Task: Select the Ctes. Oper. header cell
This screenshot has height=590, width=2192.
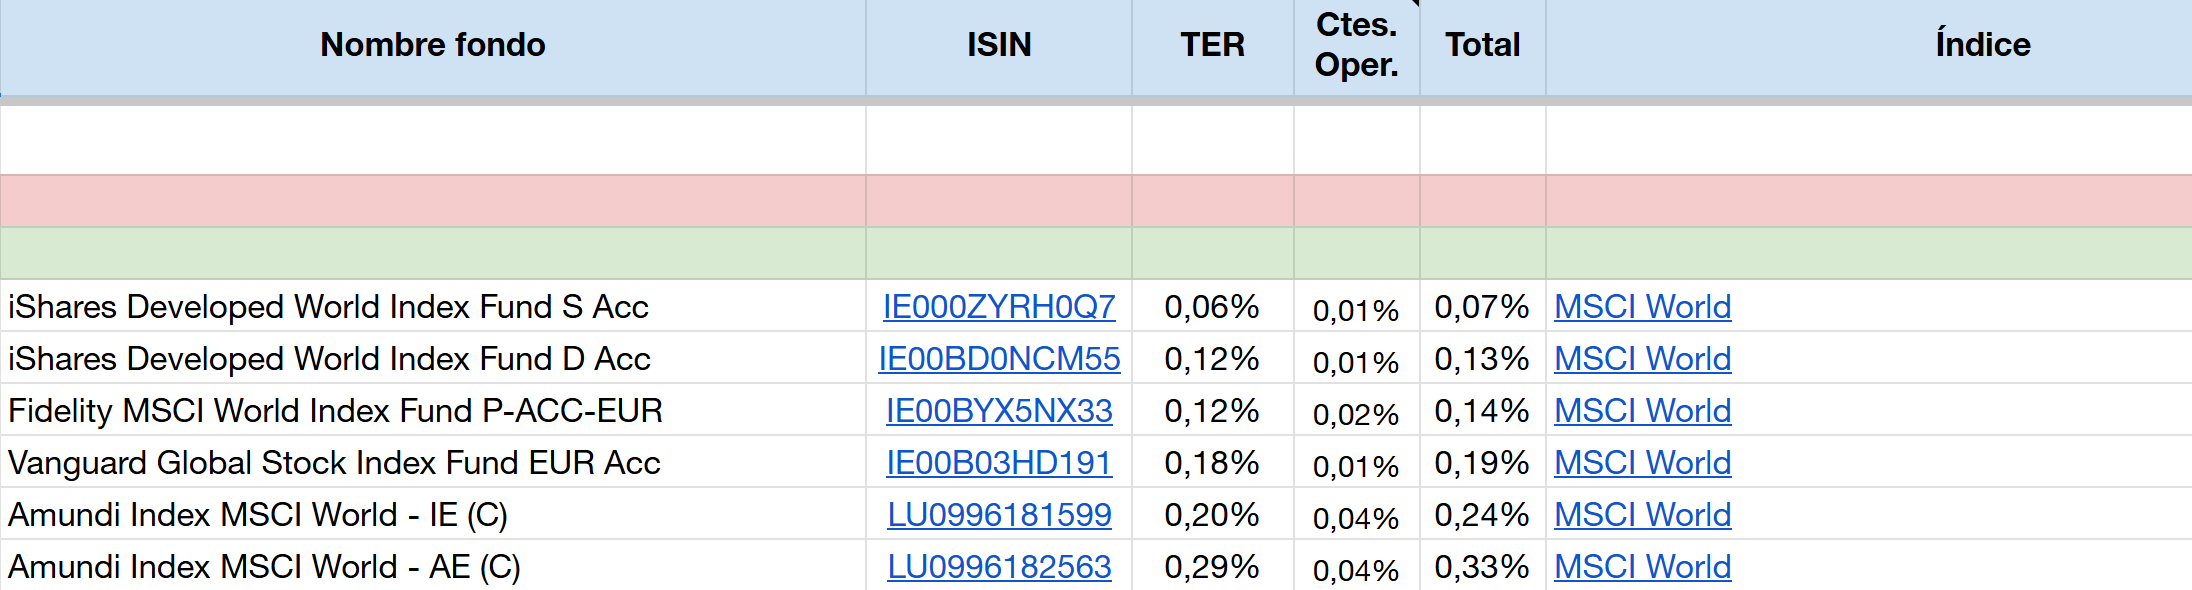Action: coord(1356,45)
